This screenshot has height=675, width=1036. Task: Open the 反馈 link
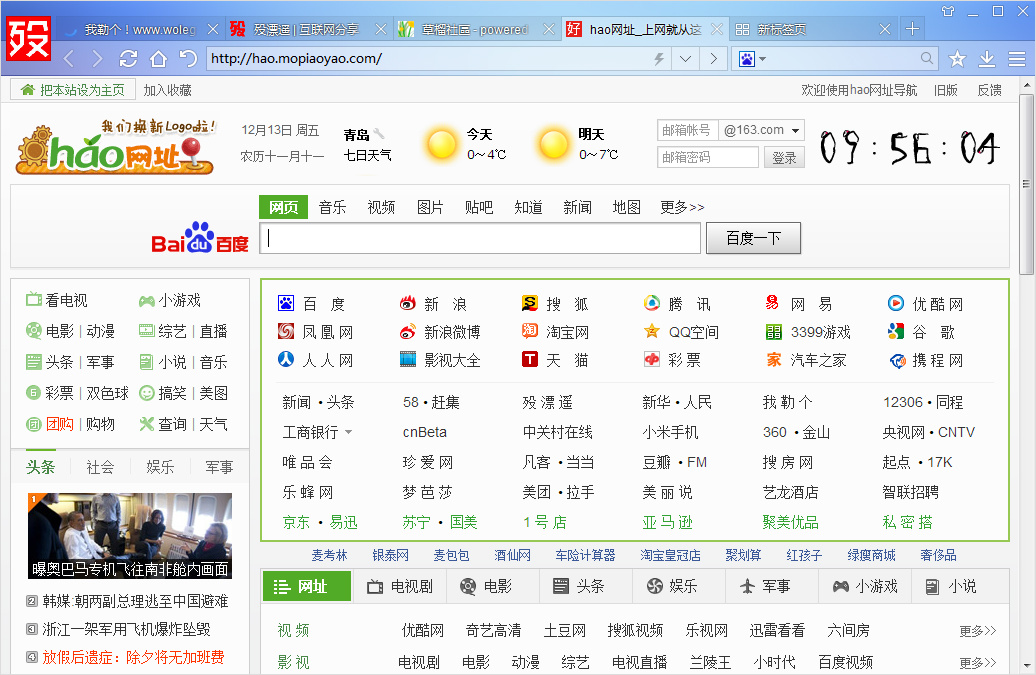point(989,90)
